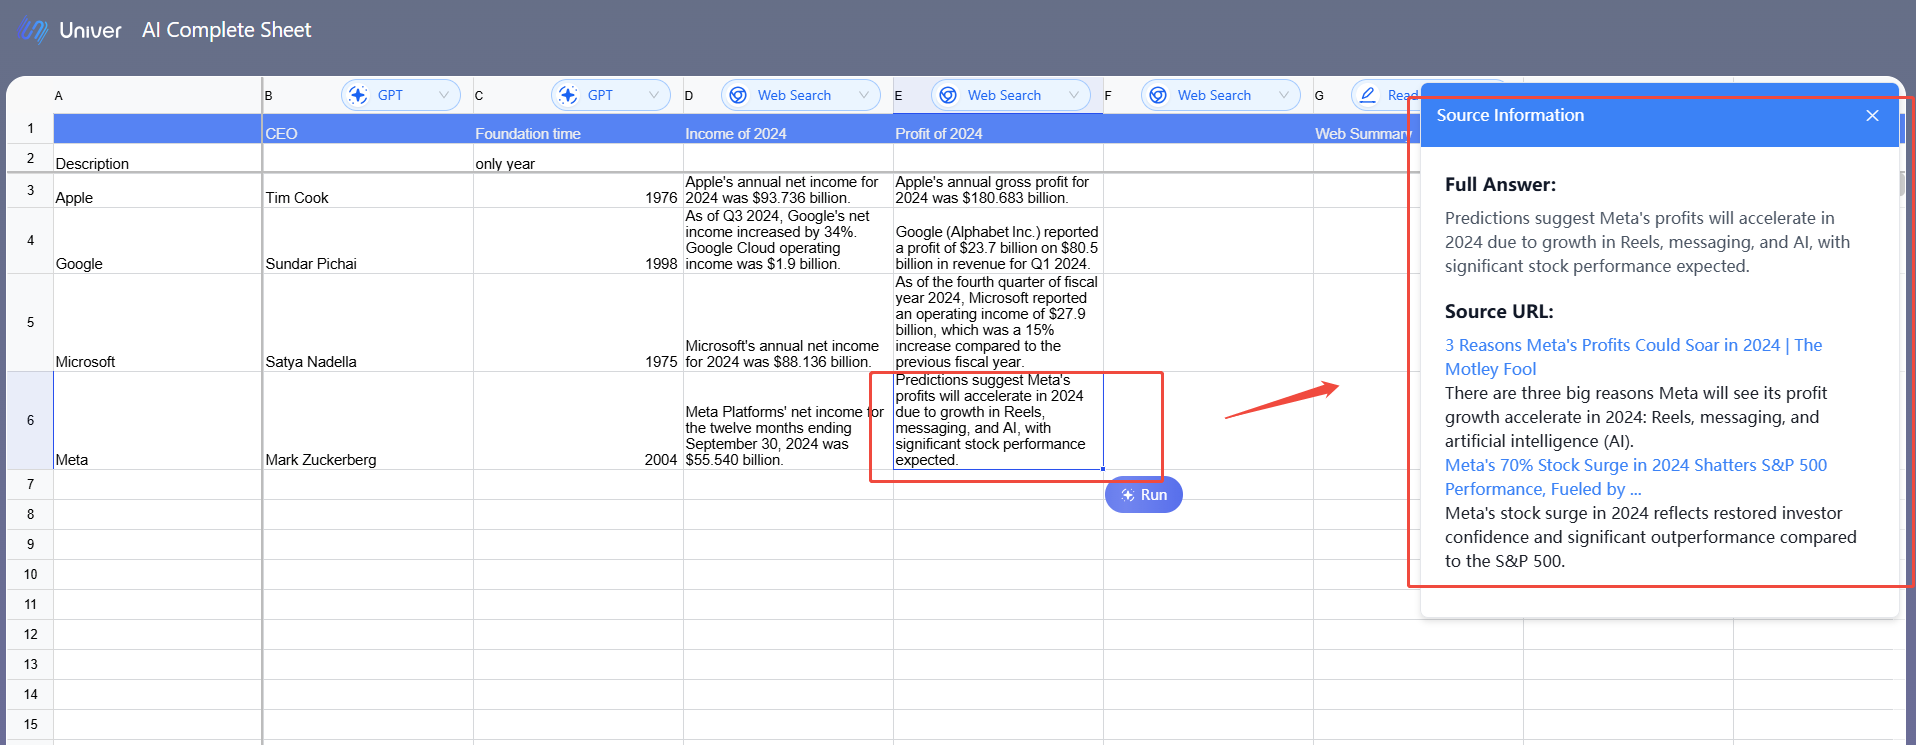Select the 'only year' cell
The image size is (1916, 745).
click(x=578, y=158)
